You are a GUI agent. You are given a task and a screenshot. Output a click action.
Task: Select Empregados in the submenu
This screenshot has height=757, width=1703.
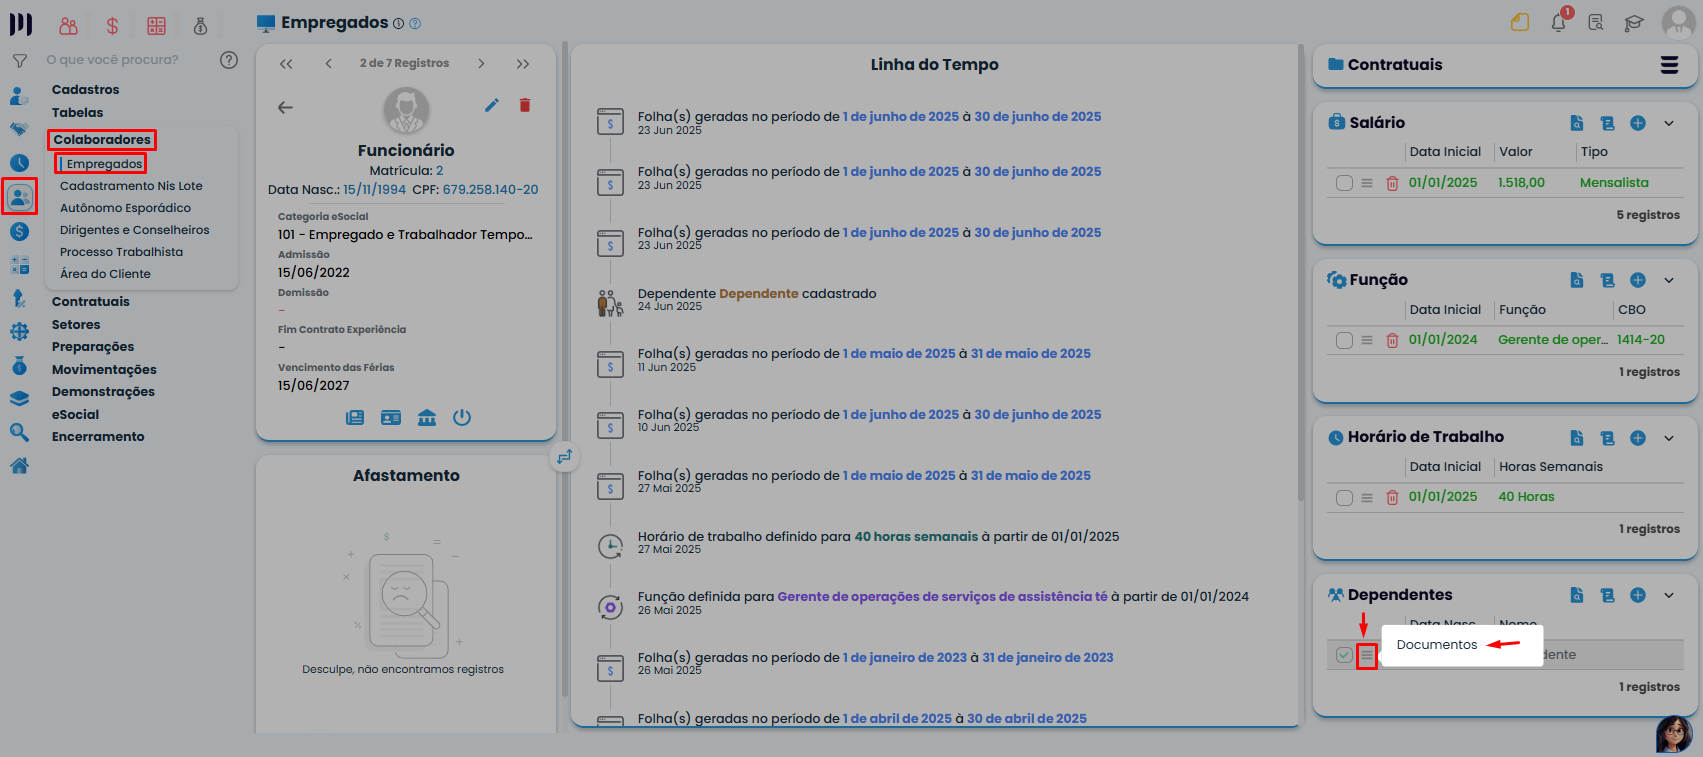click(104, 164)
